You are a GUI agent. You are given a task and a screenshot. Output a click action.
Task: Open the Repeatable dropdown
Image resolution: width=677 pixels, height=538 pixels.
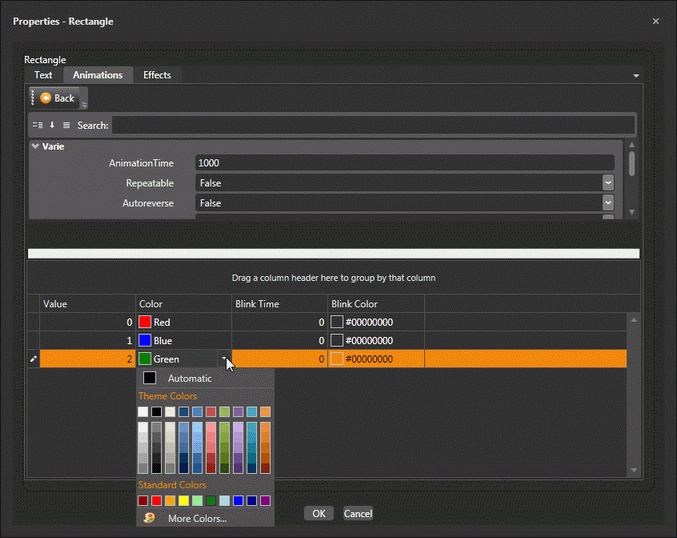(x=608, y=183)
